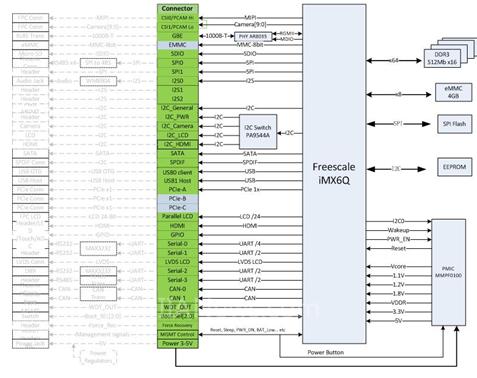Click the EMMC connector row
Screen dimensions: 477x378
coord(178,45)
